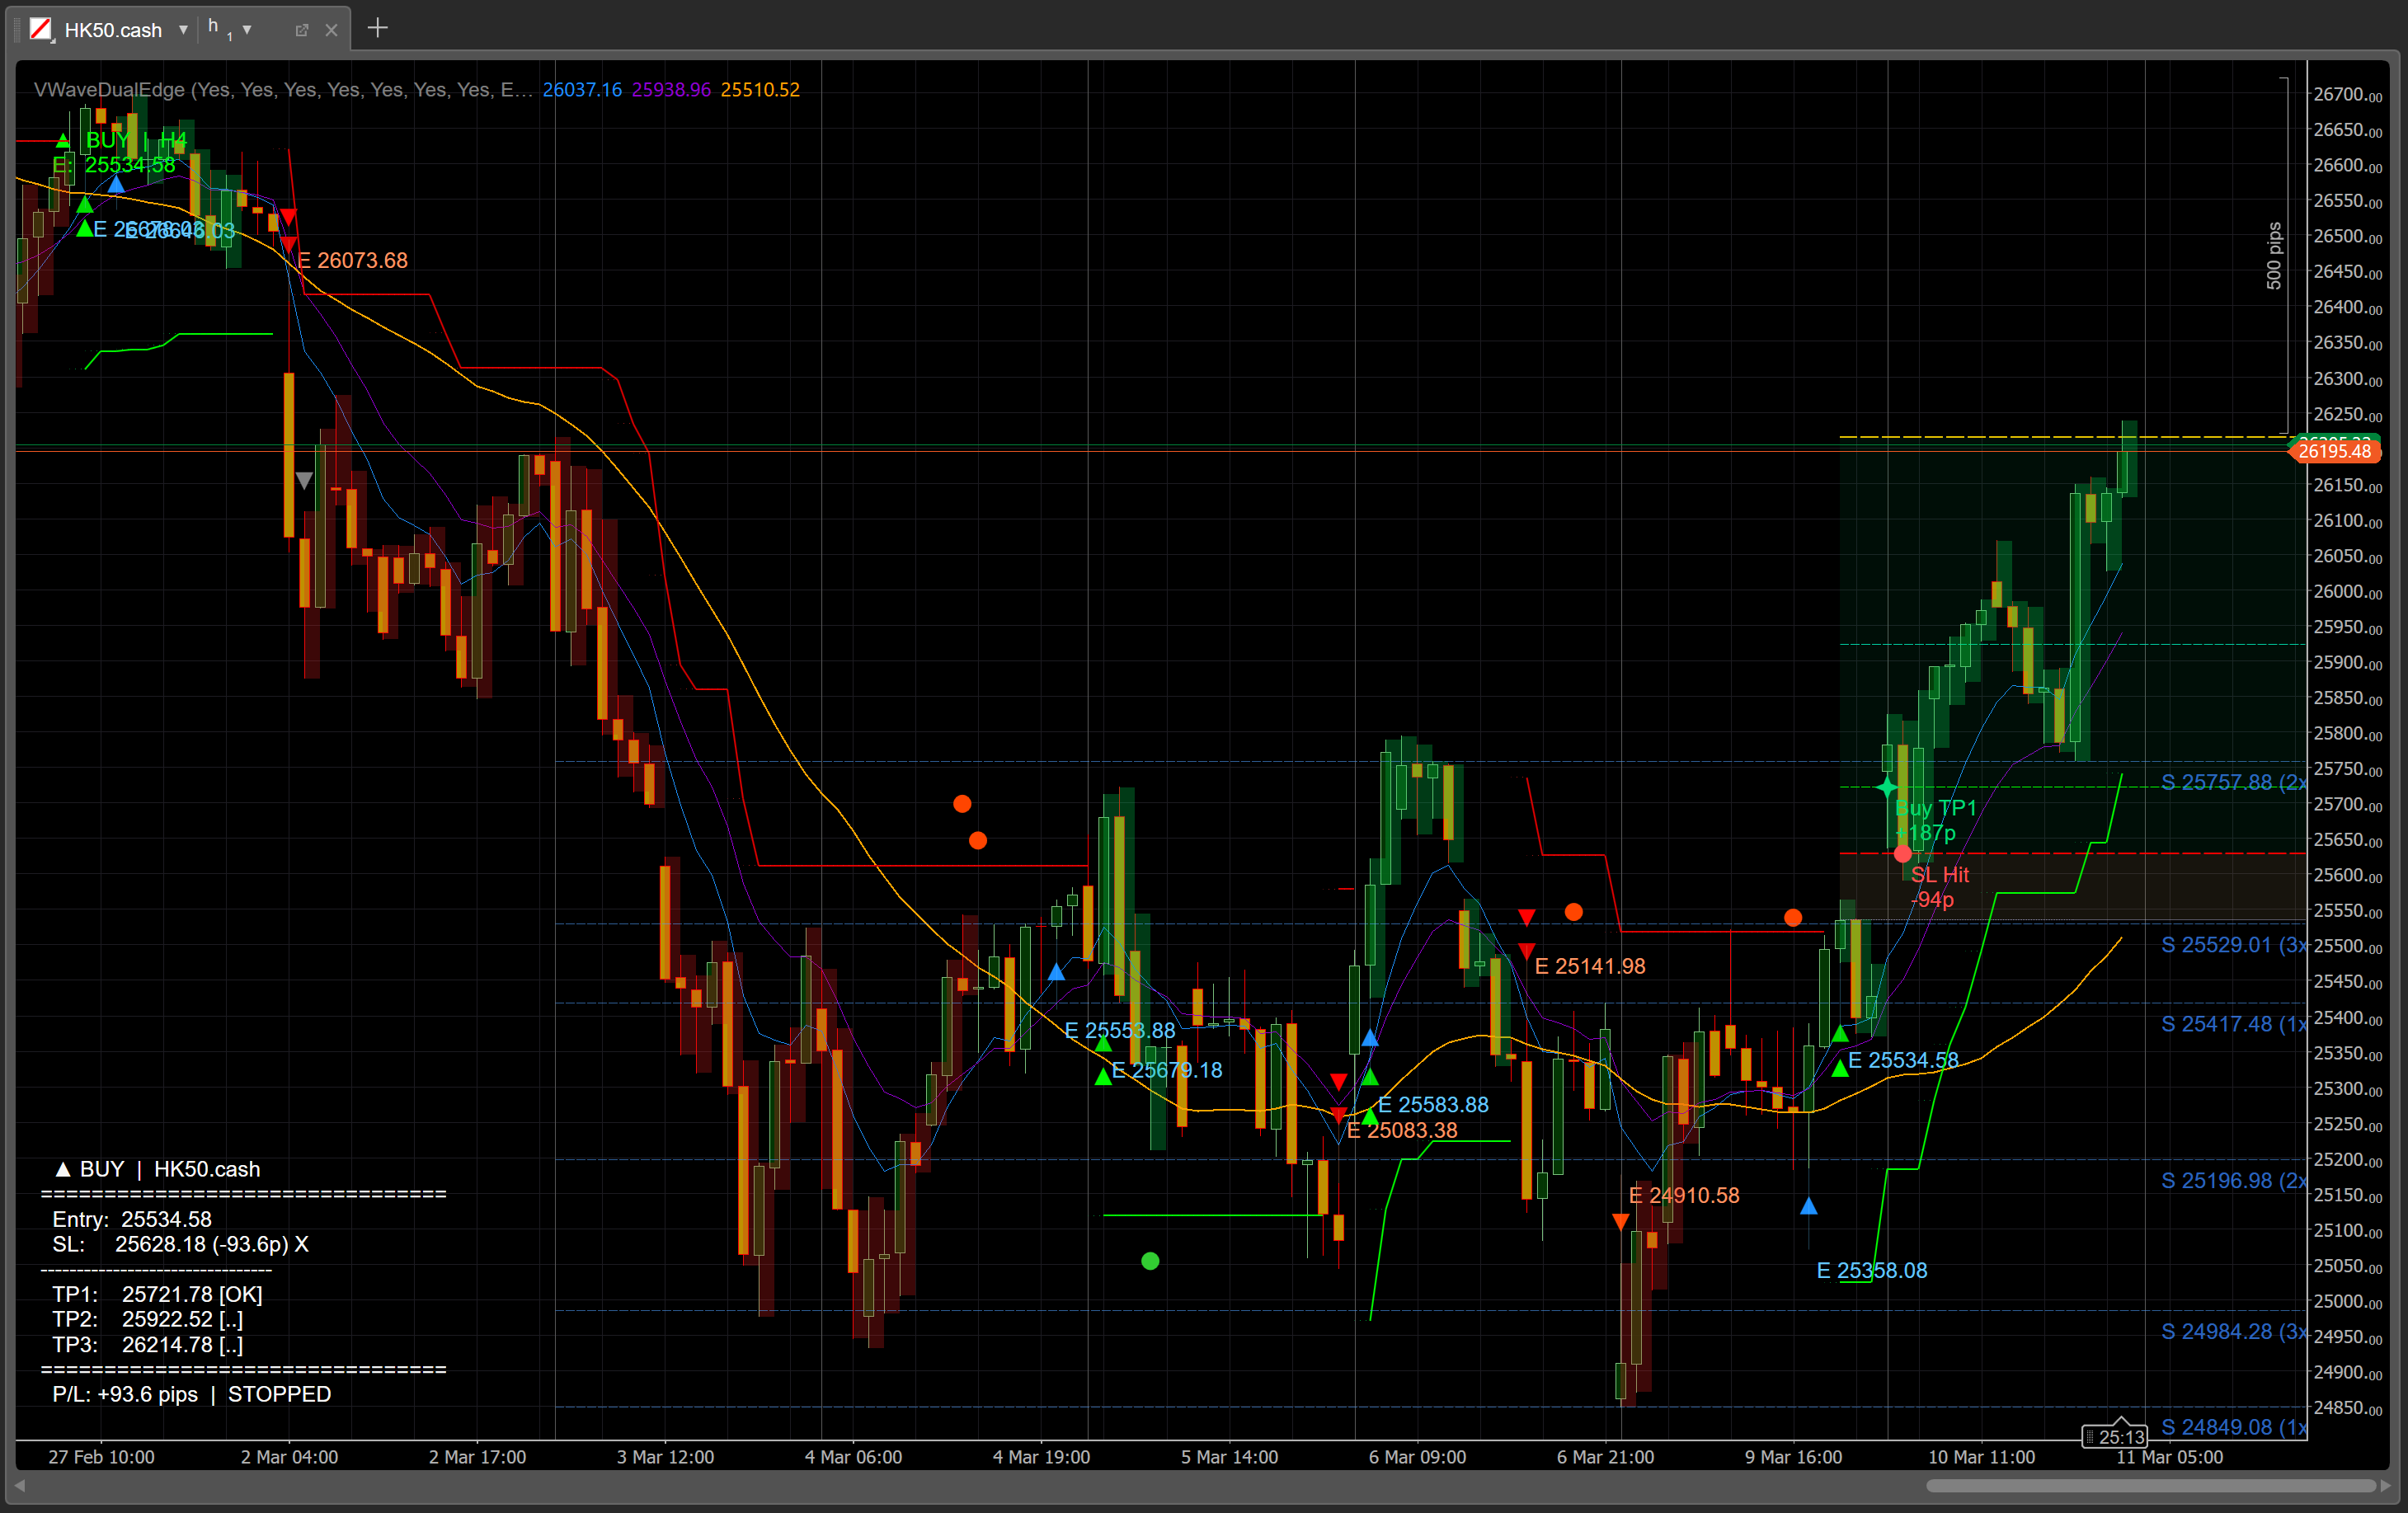
Task: Click the horizontal chart scrollbar thumb
Action: pyautogui.click(x=2150, y=1485)
